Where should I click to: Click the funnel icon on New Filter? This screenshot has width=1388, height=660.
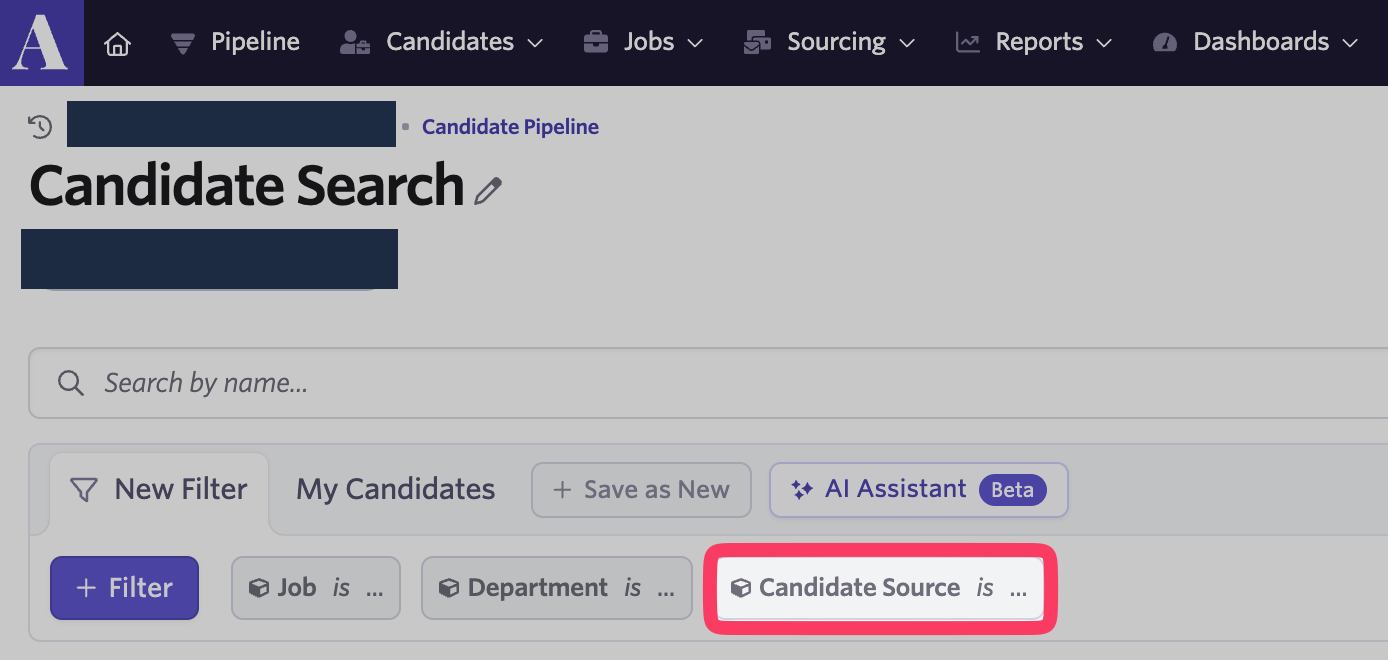(x=85, y=490)
